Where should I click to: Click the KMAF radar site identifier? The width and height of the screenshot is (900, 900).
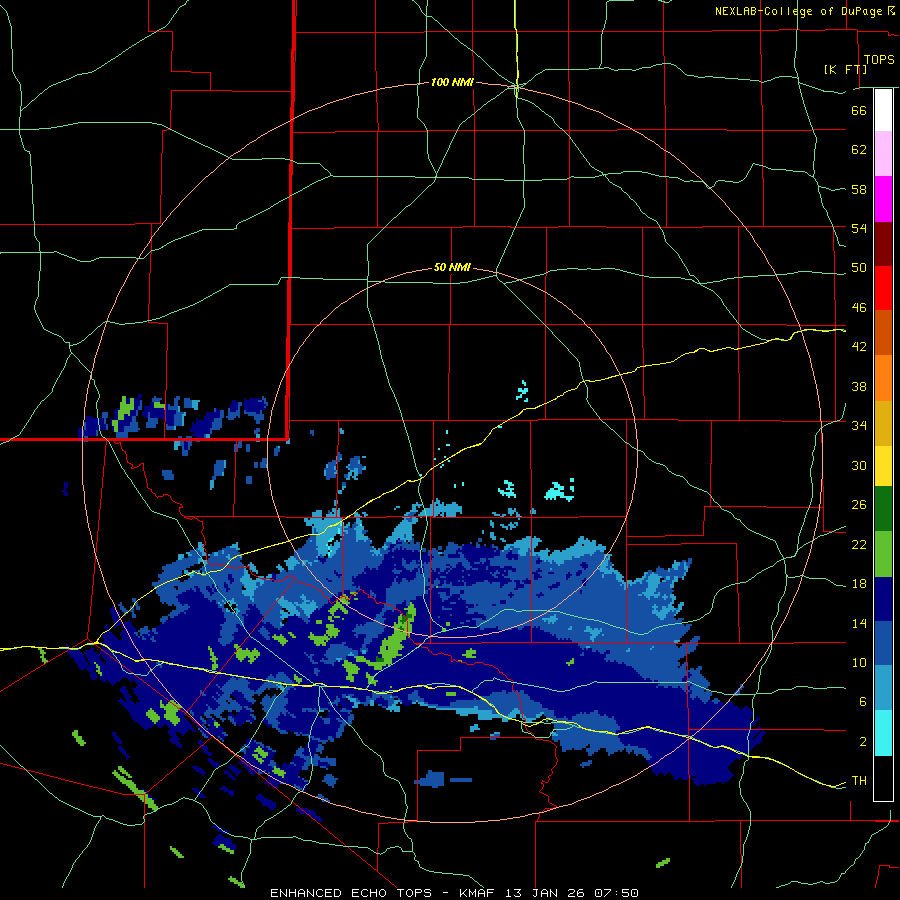click(x=479, y=893)
